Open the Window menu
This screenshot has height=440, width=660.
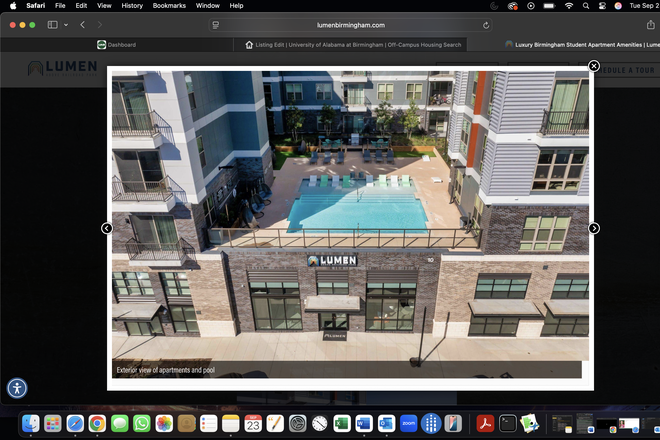[x=208, y=5]
